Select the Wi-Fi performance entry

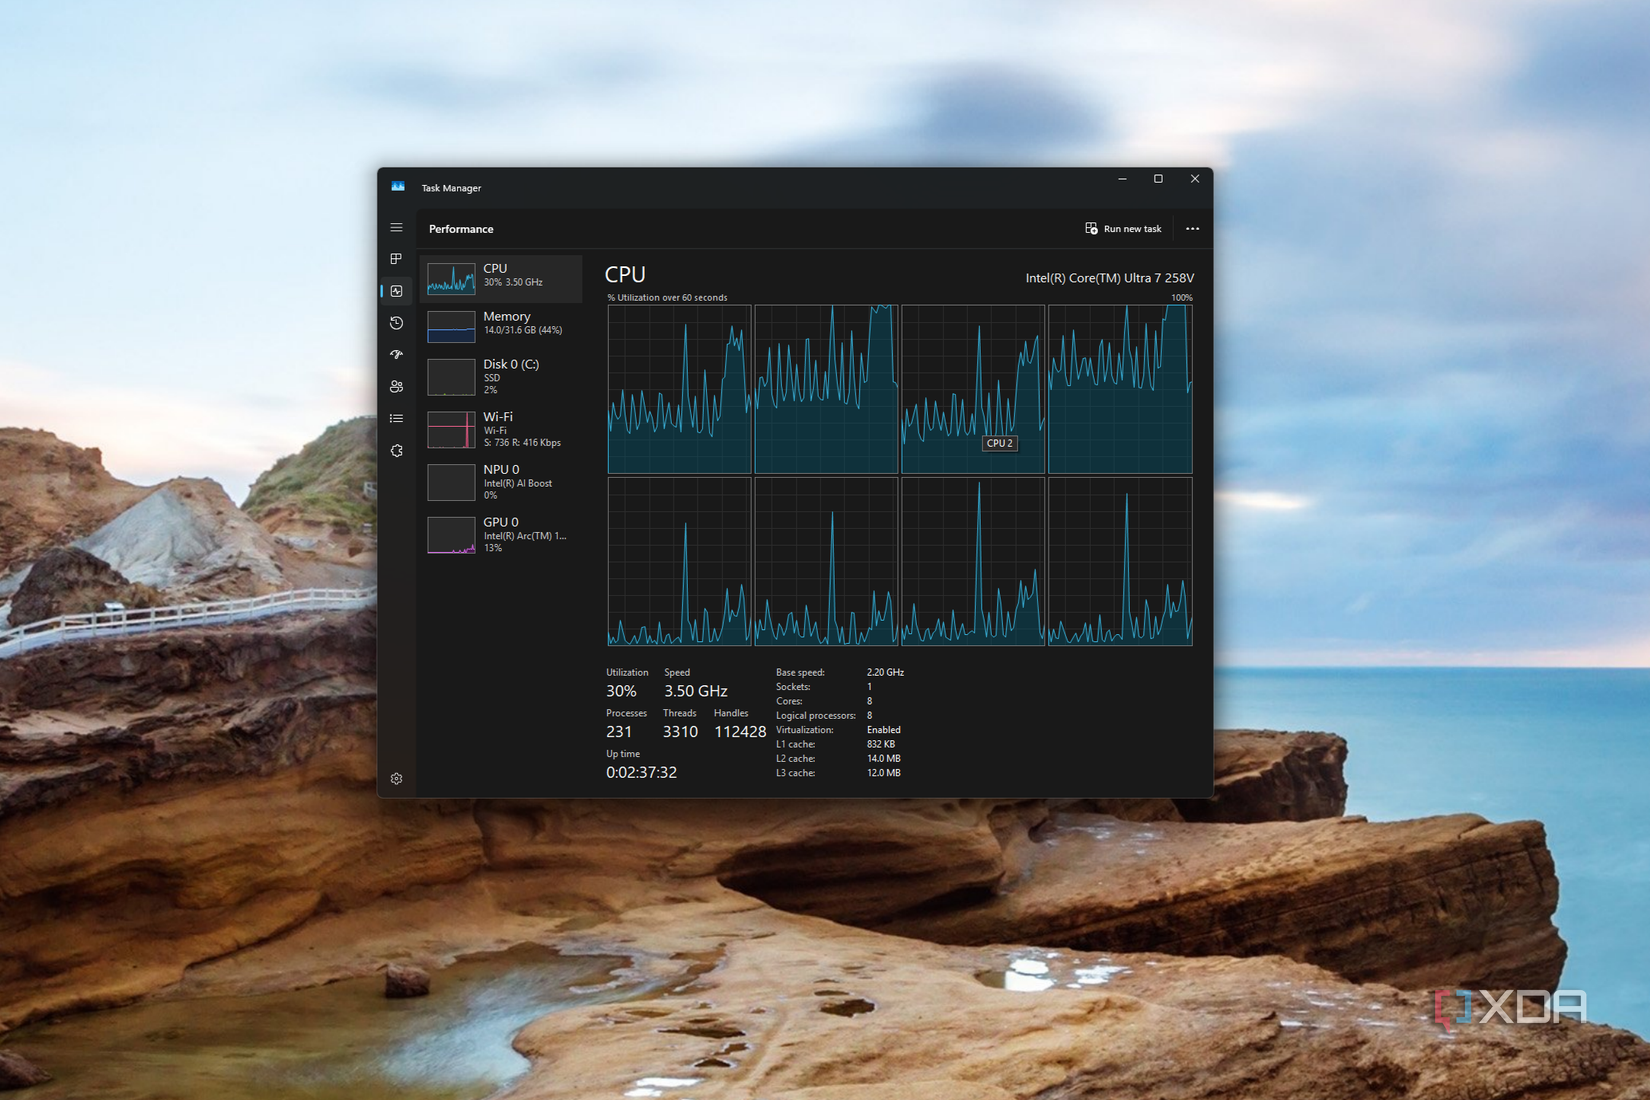click(501, 429)
